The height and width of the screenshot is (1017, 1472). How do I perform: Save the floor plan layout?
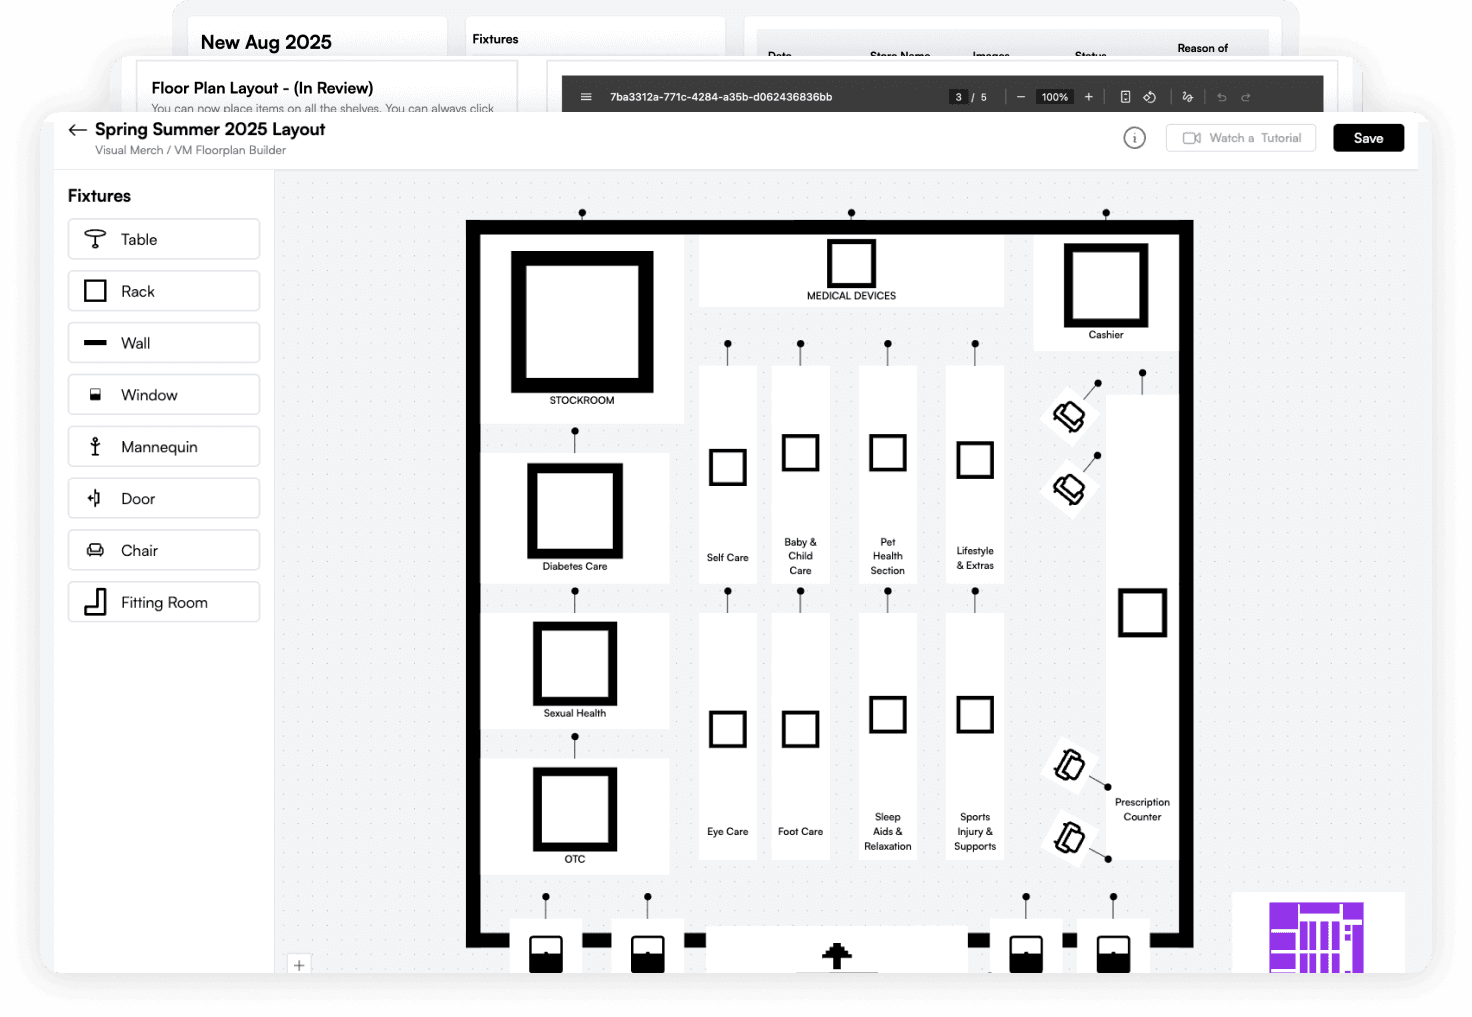(x=1368, y=138)
